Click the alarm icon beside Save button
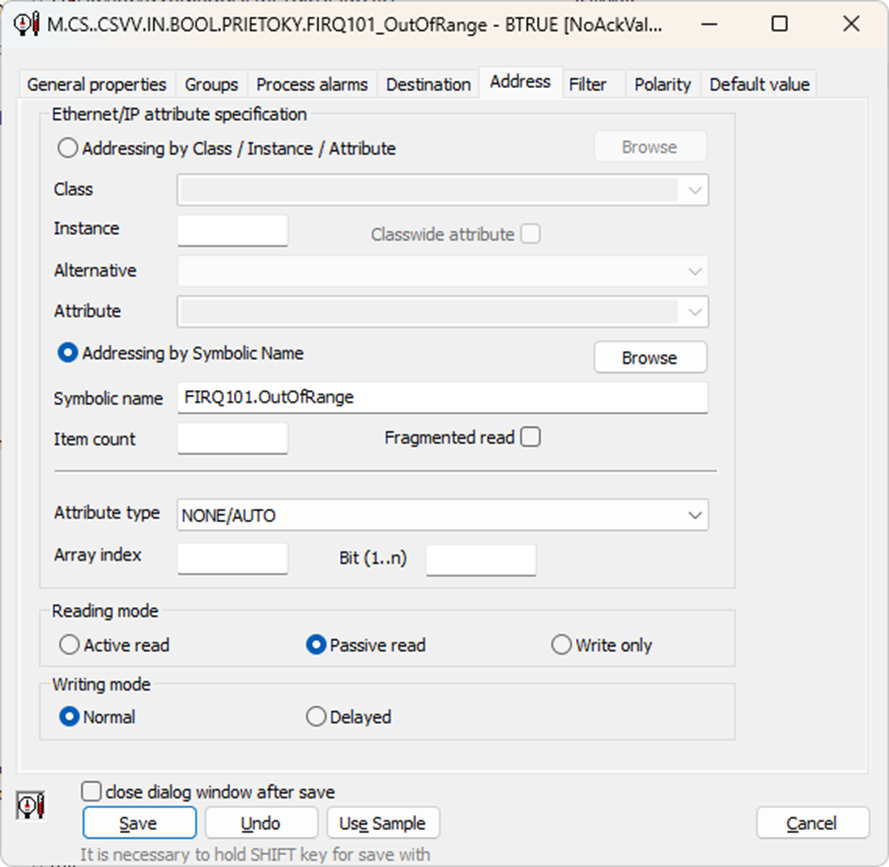Viewport: 889px width, 867px height. [30, 805]
